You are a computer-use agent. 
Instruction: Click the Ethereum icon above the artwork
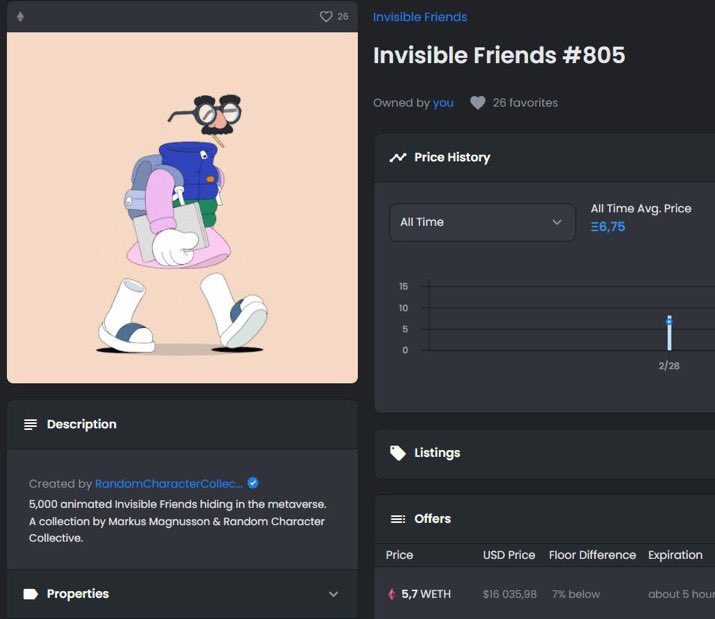20,17
